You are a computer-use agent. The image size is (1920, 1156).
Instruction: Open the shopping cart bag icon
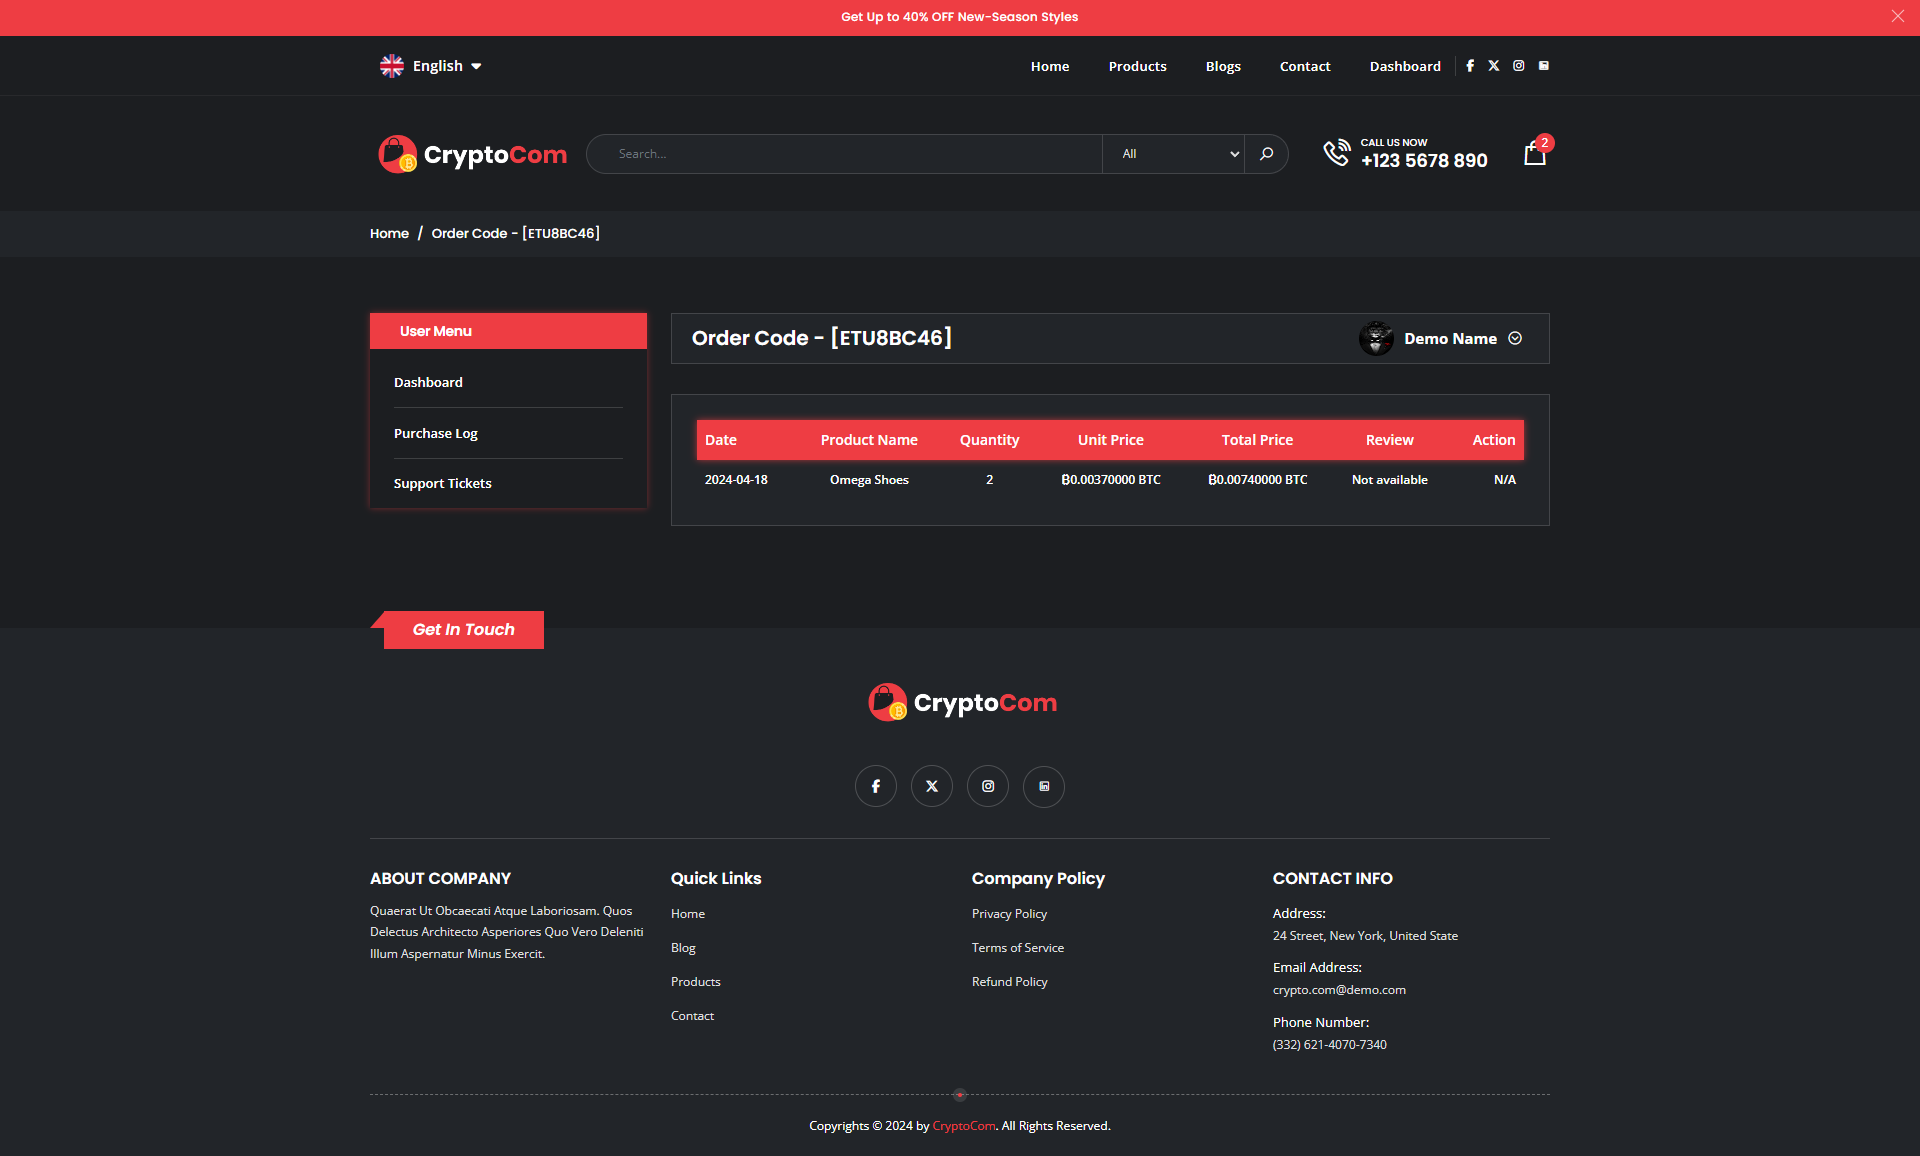pos(1535,154)
